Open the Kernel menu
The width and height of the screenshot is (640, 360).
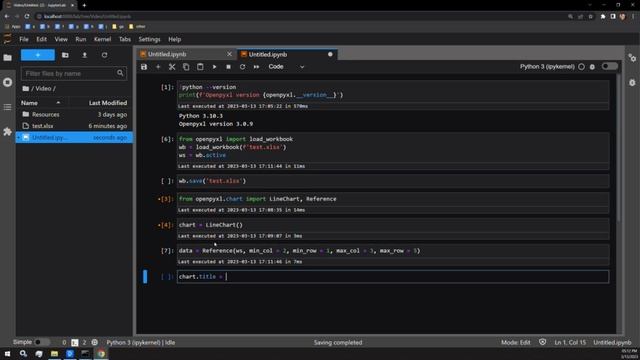102,39
